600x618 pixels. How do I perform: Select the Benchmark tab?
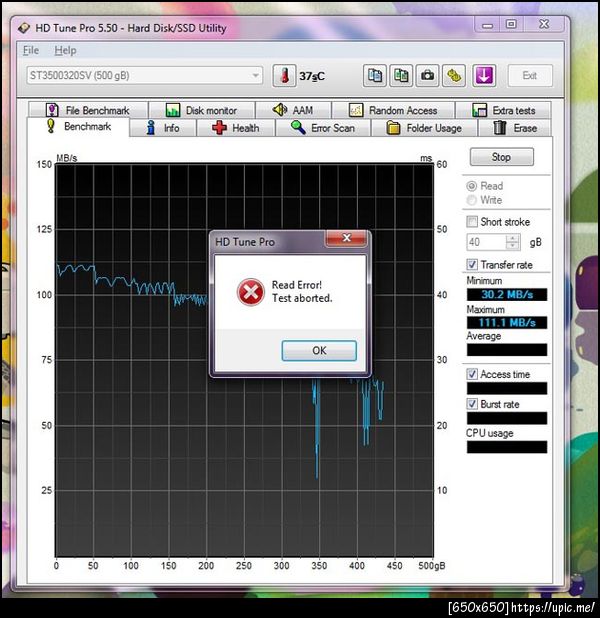tap(78, 127)
